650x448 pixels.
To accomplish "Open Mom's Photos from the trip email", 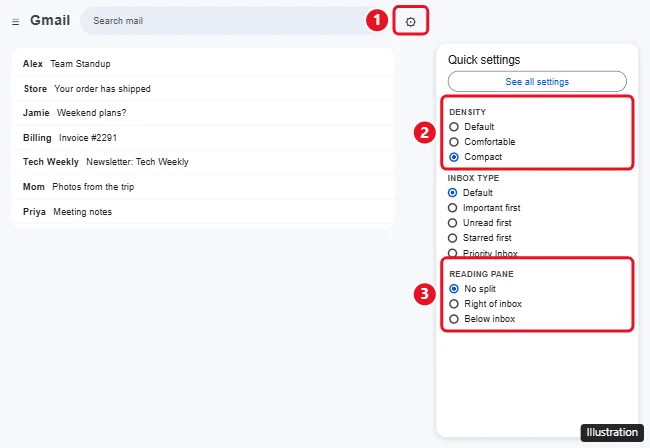I will 202,187.
